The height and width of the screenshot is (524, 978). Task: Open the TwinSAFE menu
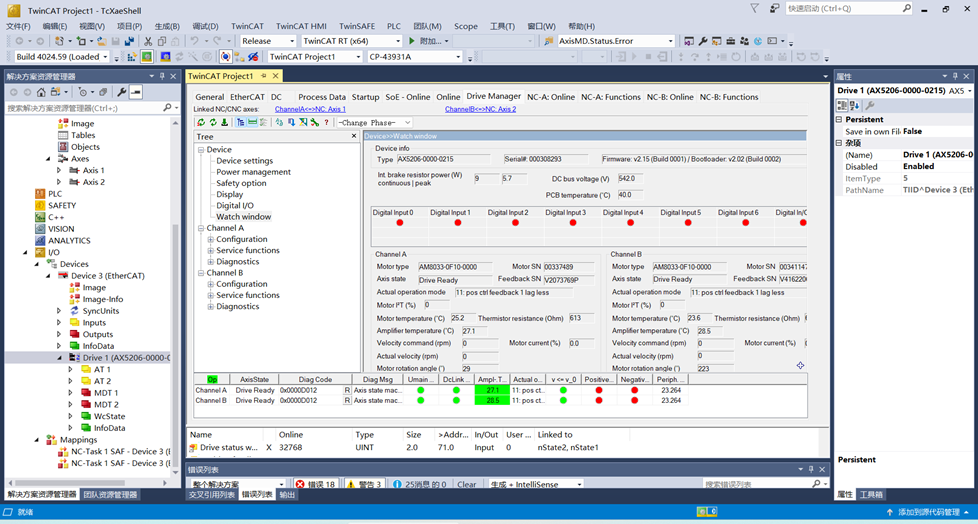point(357,26)
